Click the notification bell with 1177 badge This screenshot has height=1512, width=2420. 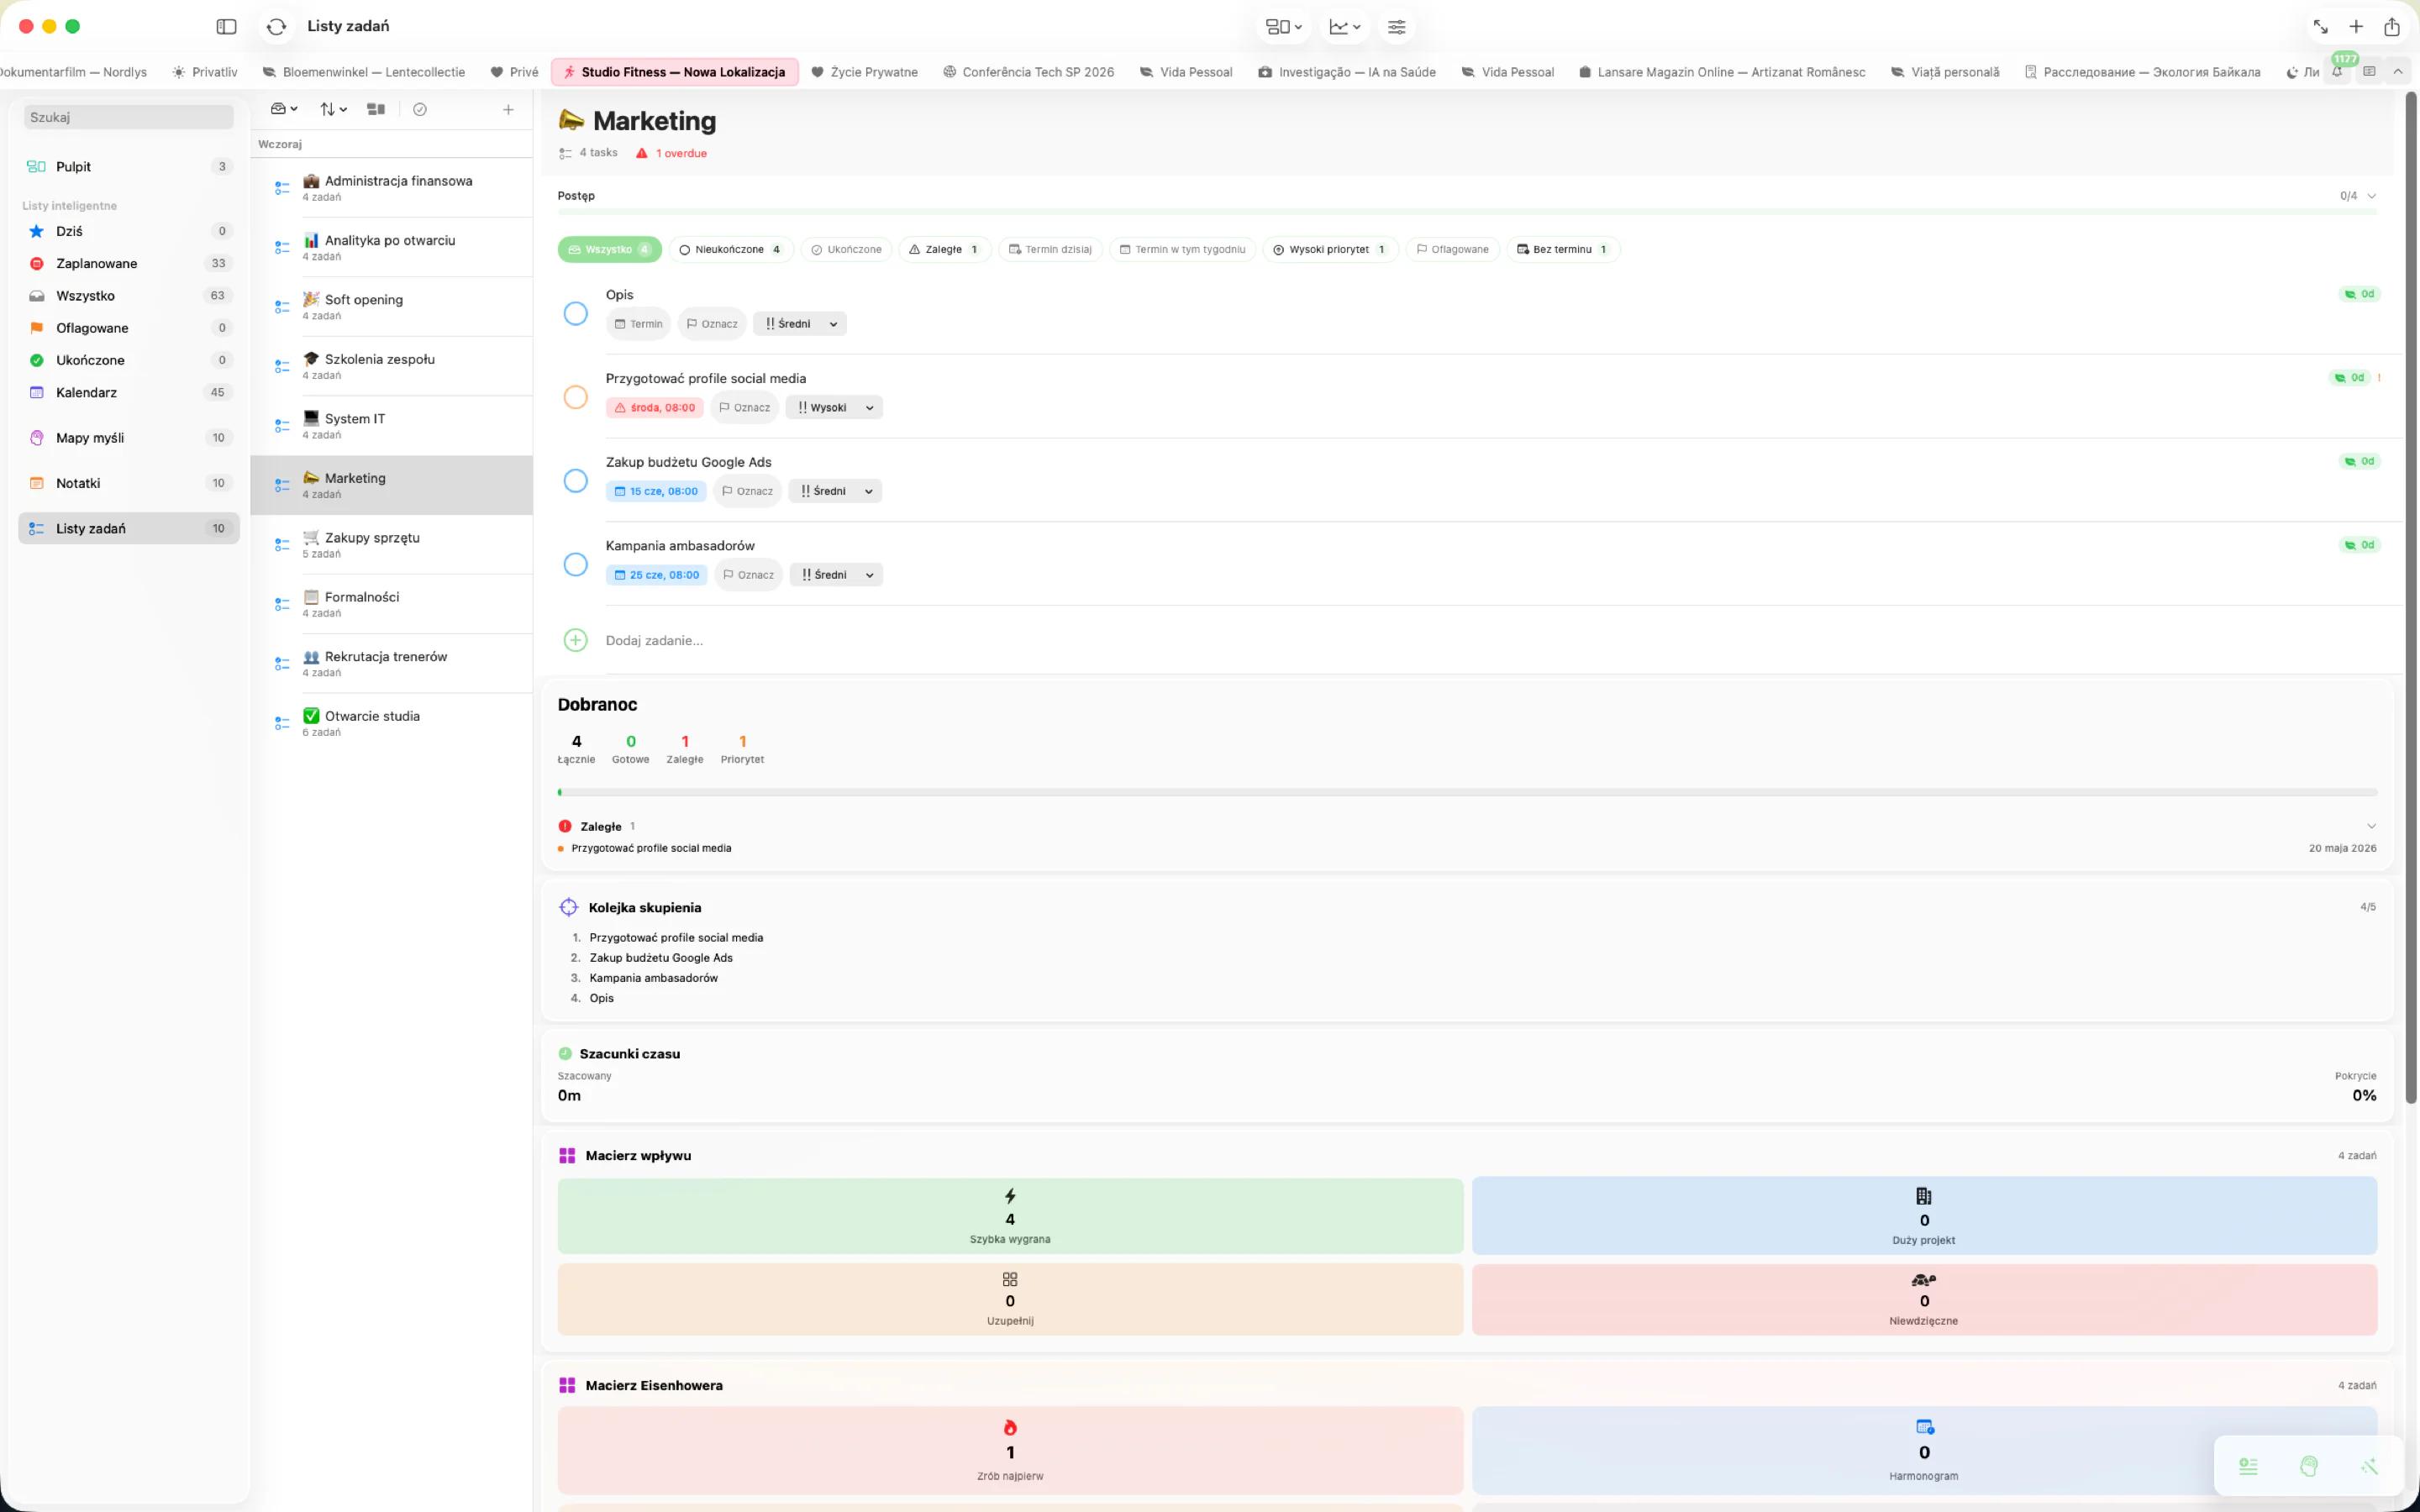point(2337,72)
